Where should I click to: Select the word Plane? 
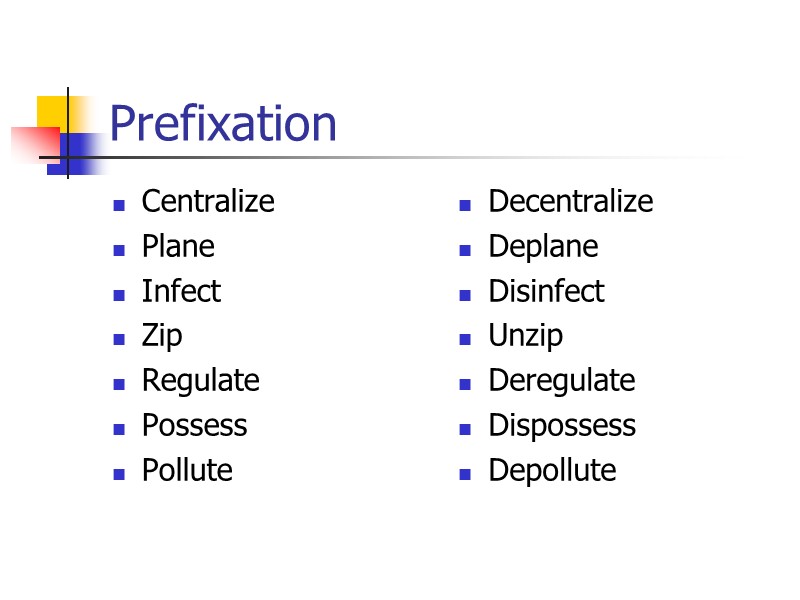pyautogui.click(x=178, y=246)
